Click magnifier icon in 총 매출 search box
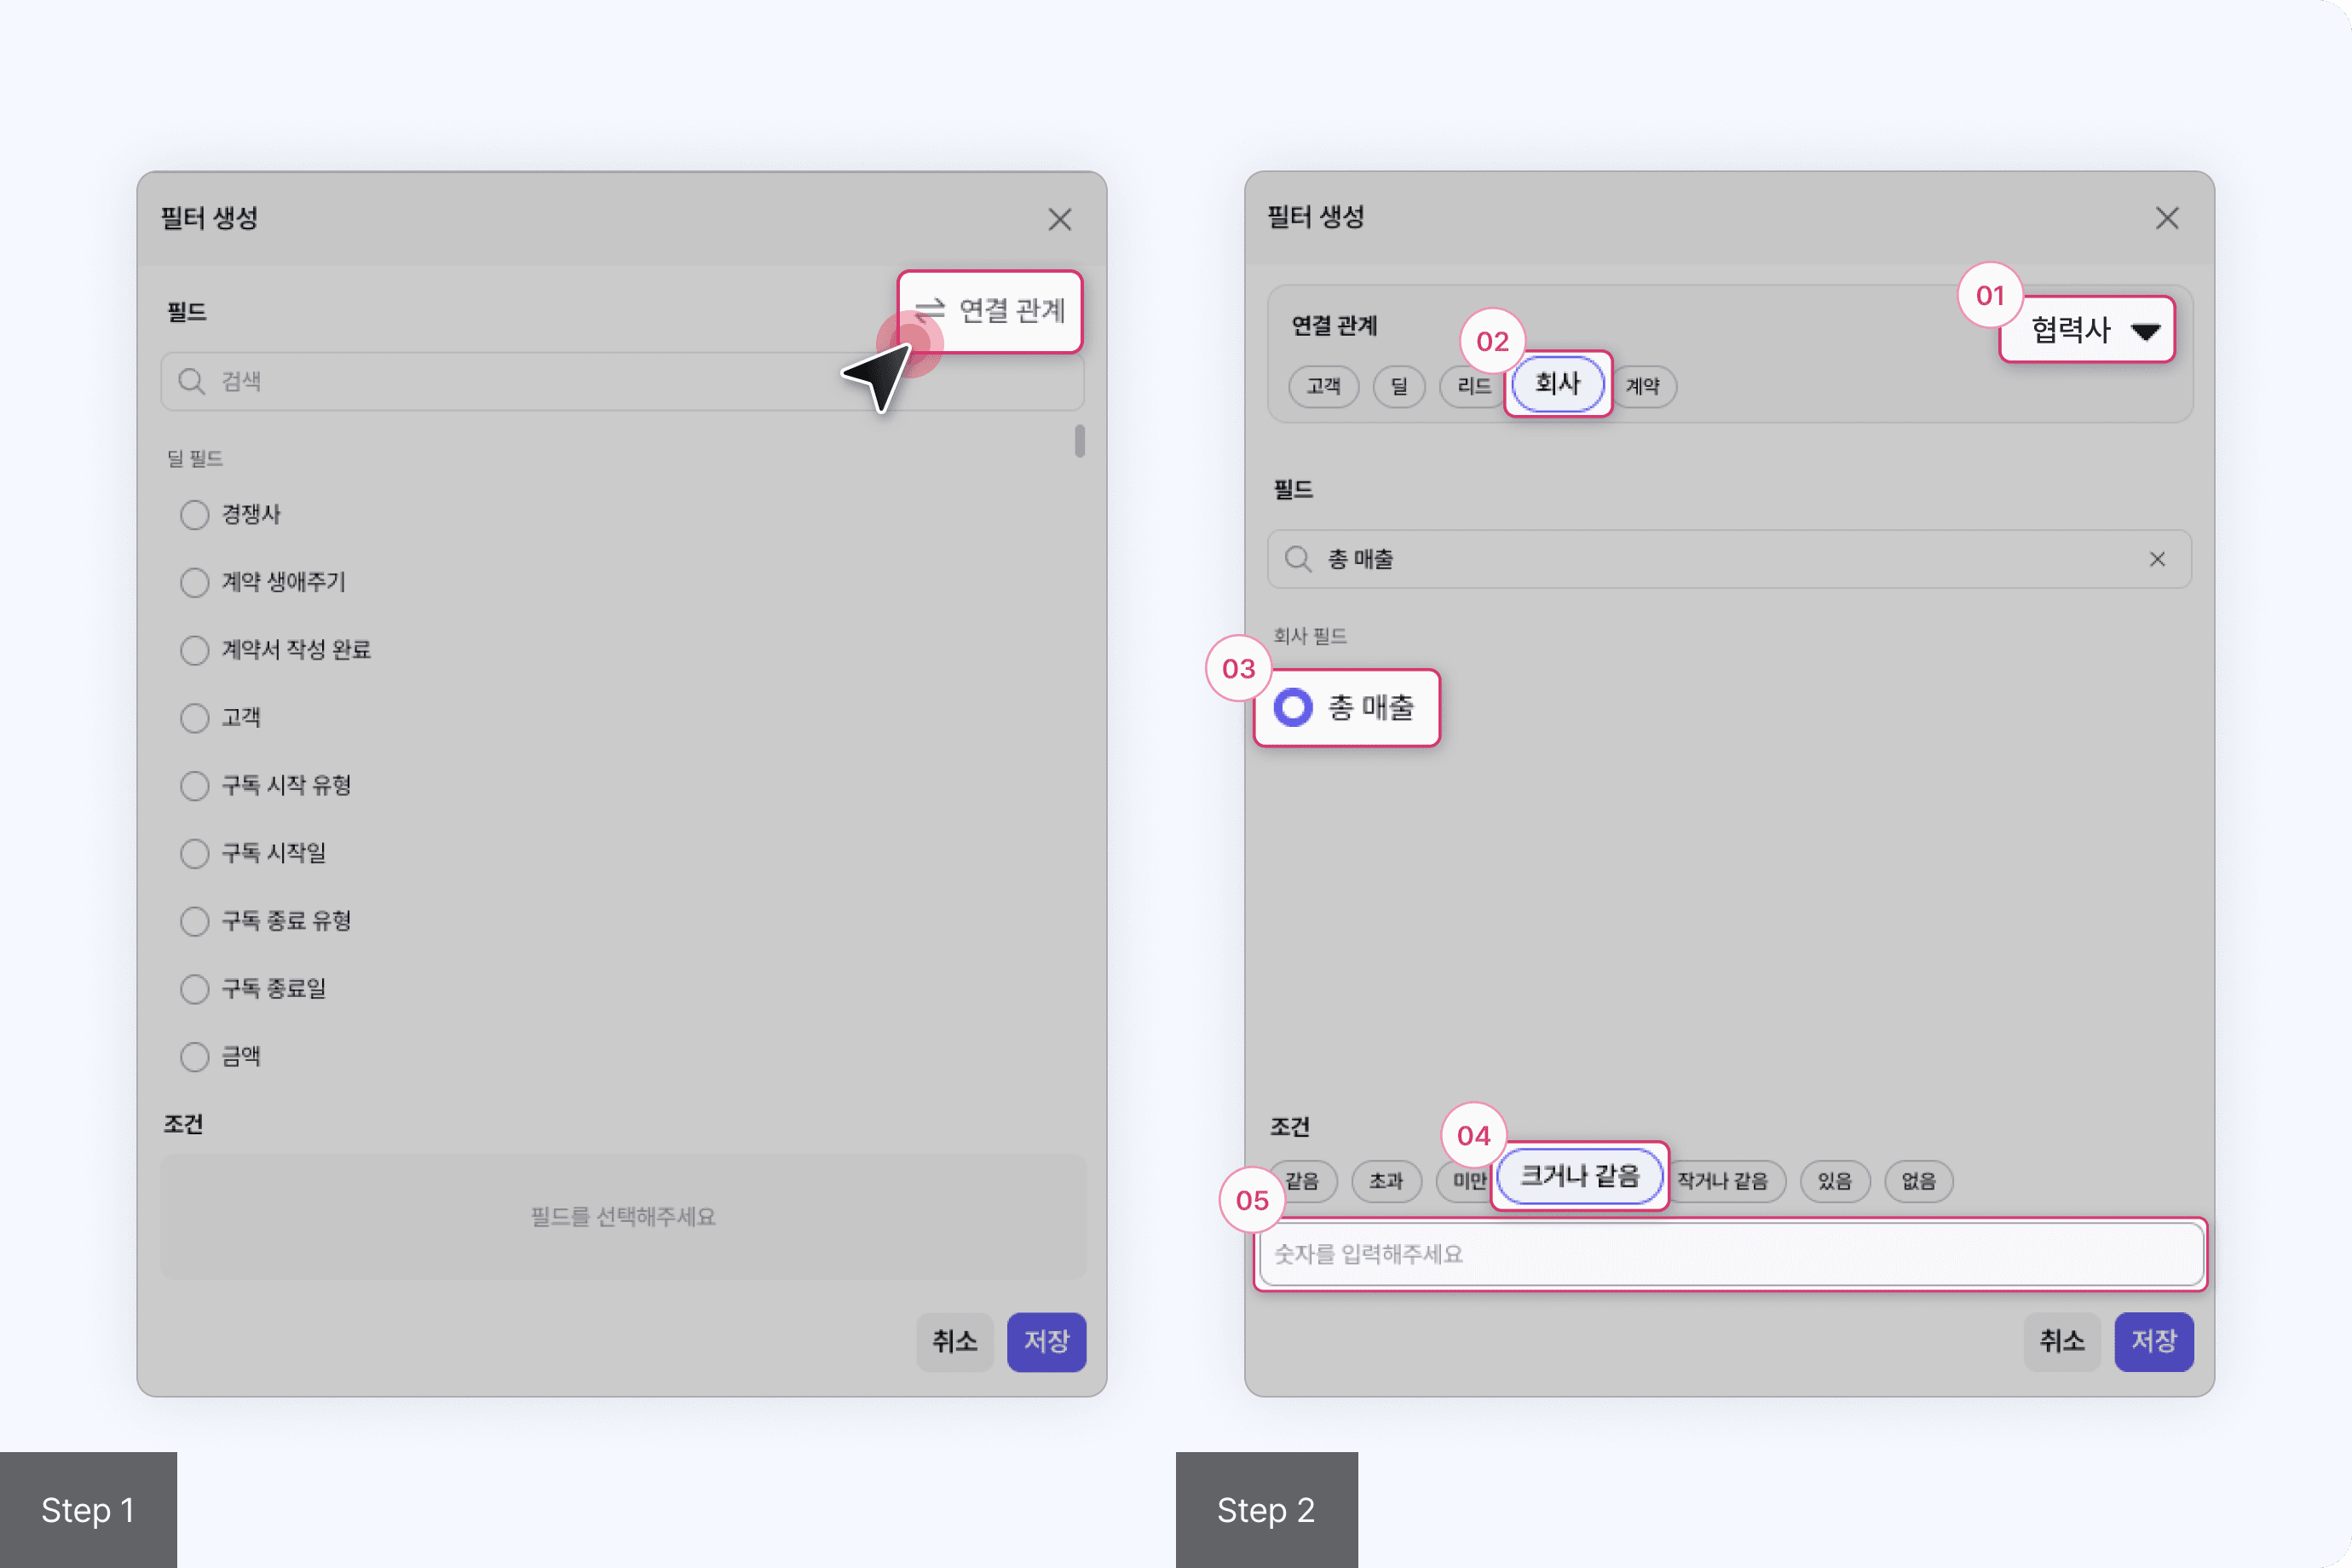2352x1568 pixels. pos(1297,559)
